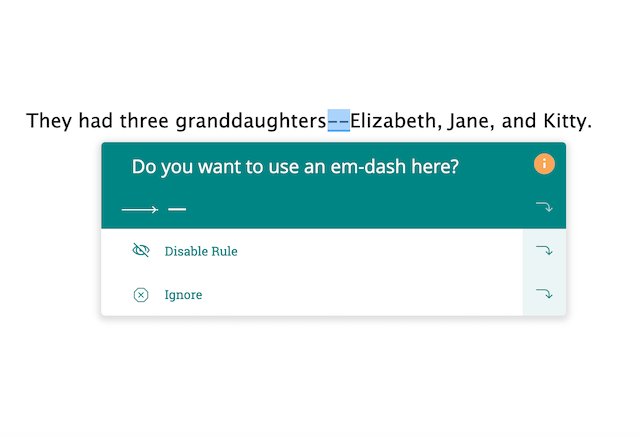Click the curved arrow in the em-dash suggestion row

tap(544, 207)
